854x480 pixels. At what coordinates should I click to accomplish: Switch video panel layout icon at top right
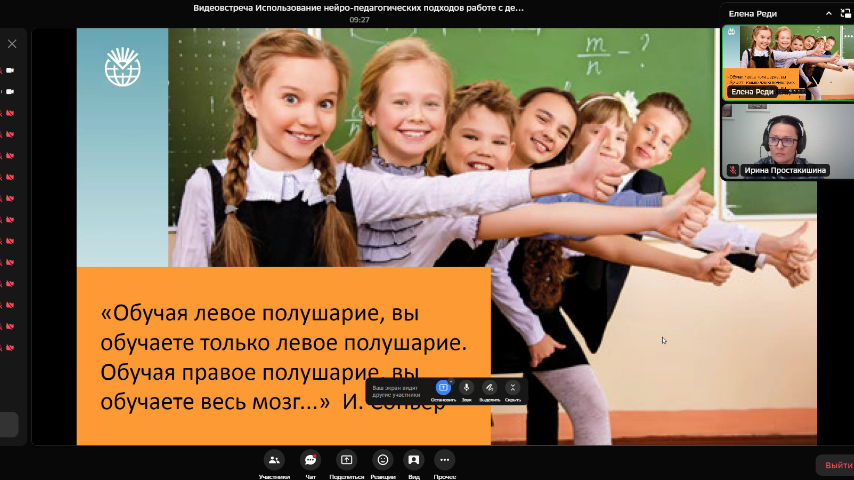click(x=845, y=14)
